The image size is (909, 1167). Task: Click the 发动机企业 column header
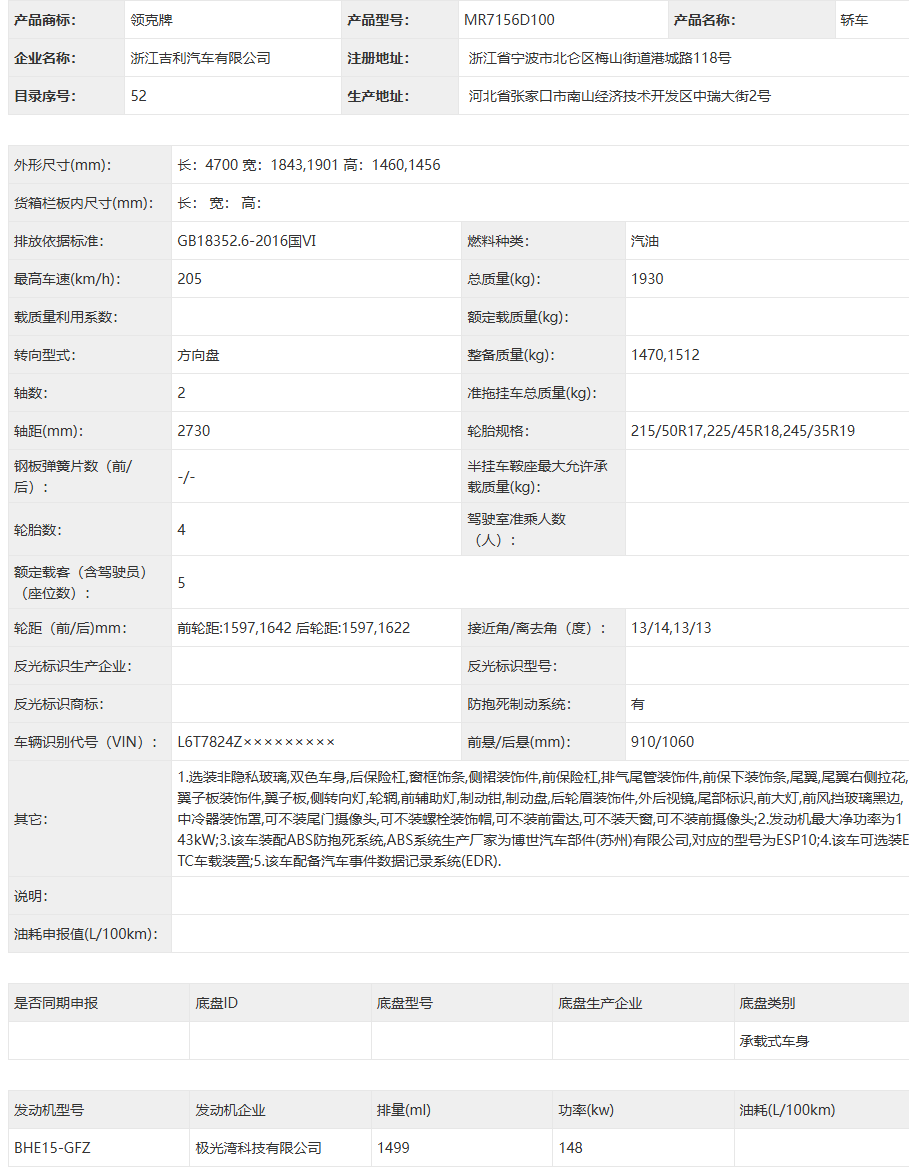point(230,1110)
